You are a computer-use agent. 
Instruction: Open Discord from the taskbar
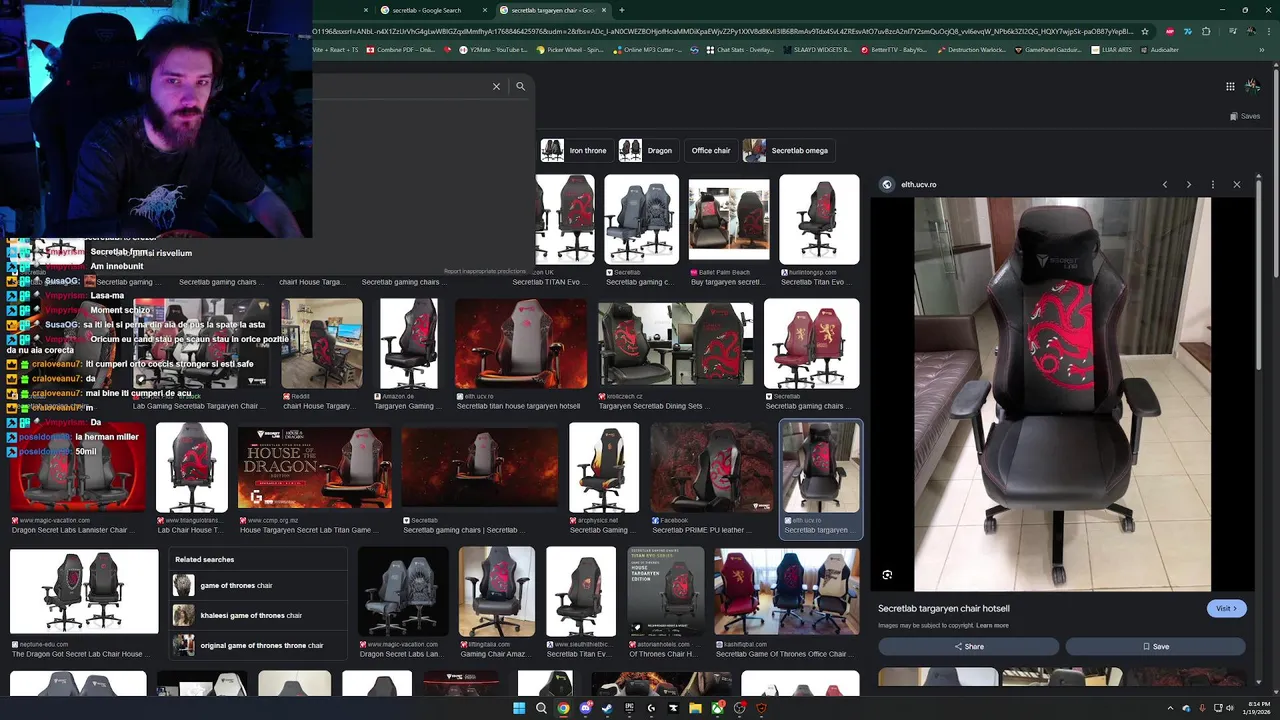585,708
